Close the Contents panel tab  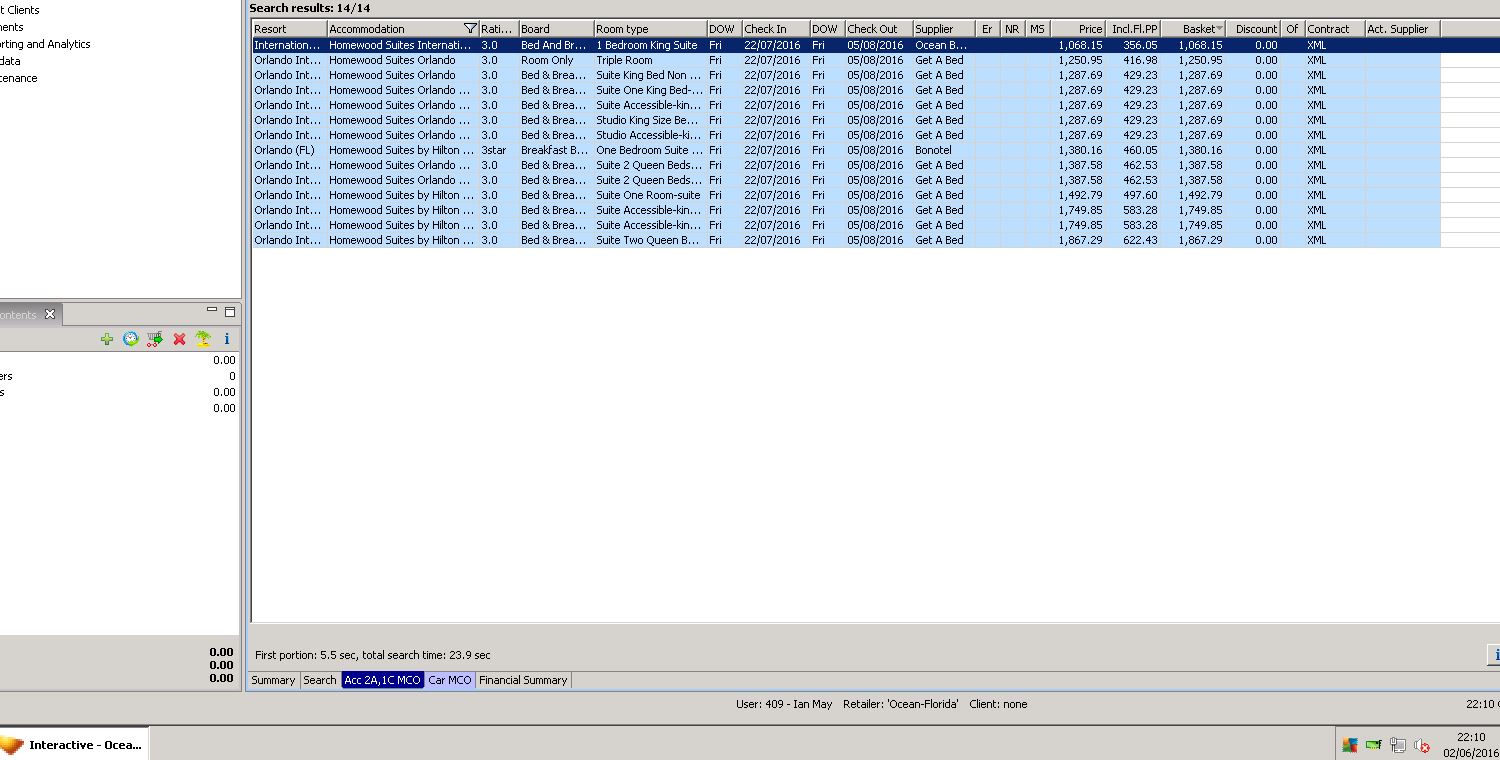click(x=50, y=314)
